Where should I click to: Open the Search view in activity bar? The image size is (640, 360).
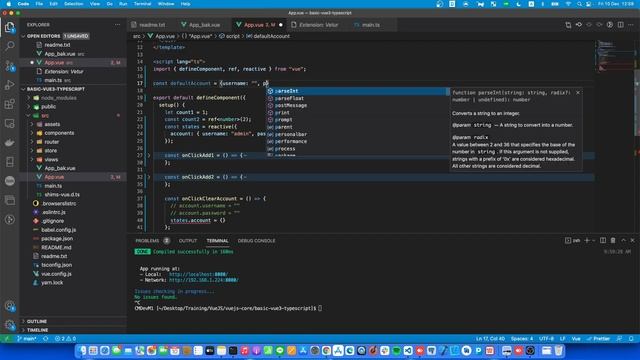(x=9, y=46)
